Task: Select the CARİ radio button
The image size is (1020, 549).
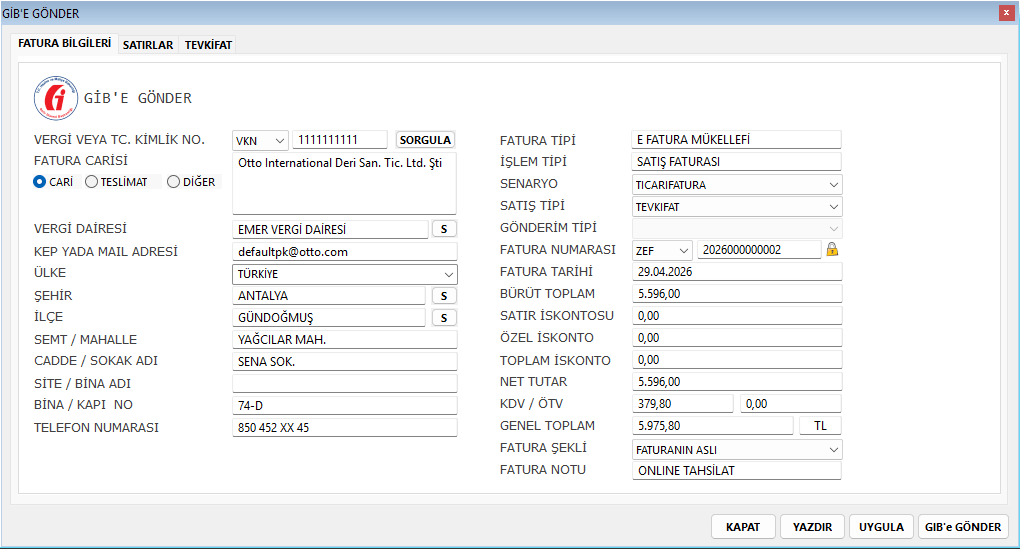Action: [40, 182]
